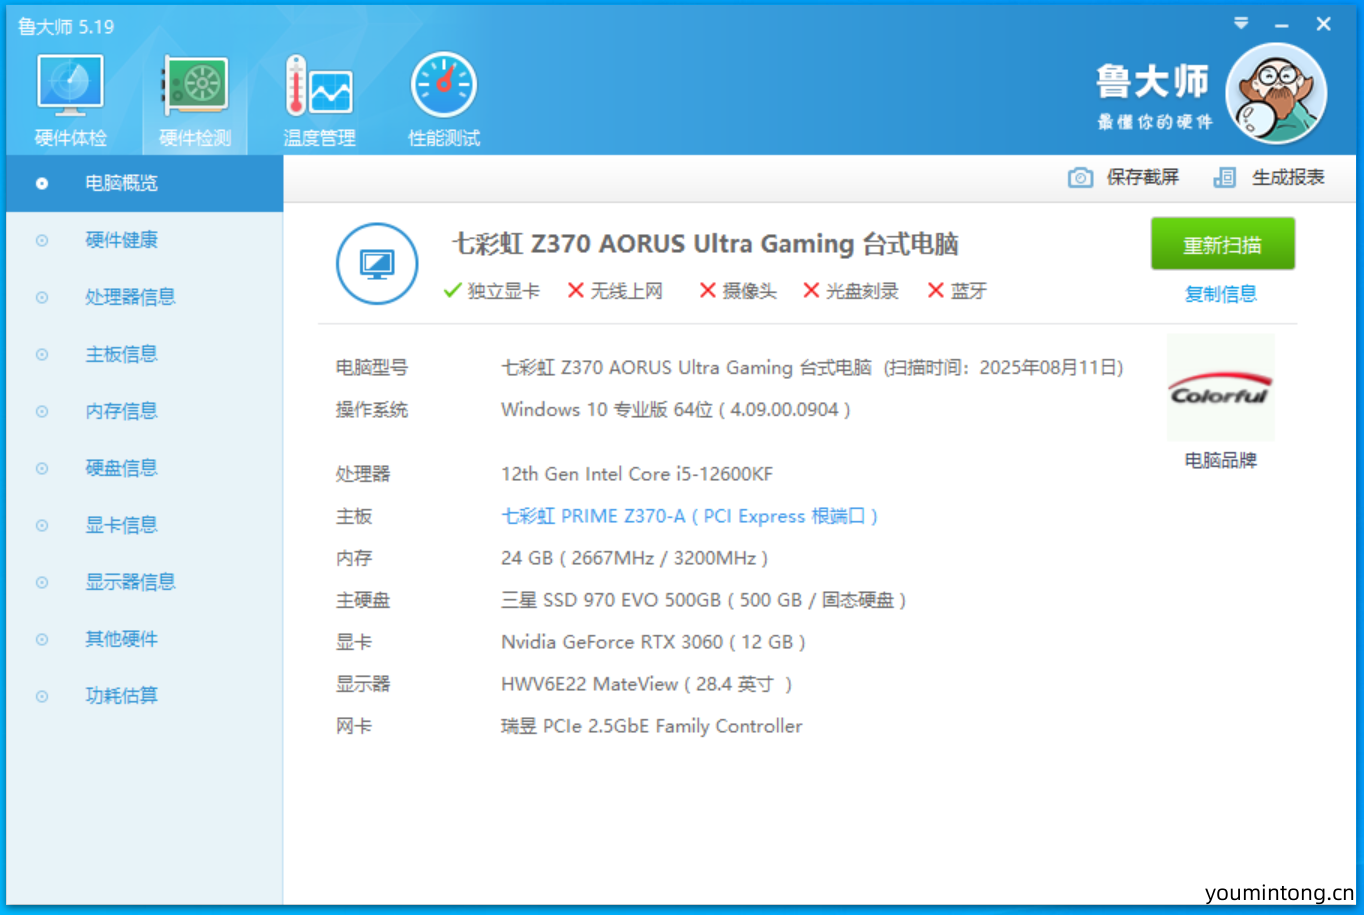The height and width of the screenshot is (915, 1364).
Task: Click the Nvidia GeForce RTX 3060 text
Action: click(x=612, y=642)
